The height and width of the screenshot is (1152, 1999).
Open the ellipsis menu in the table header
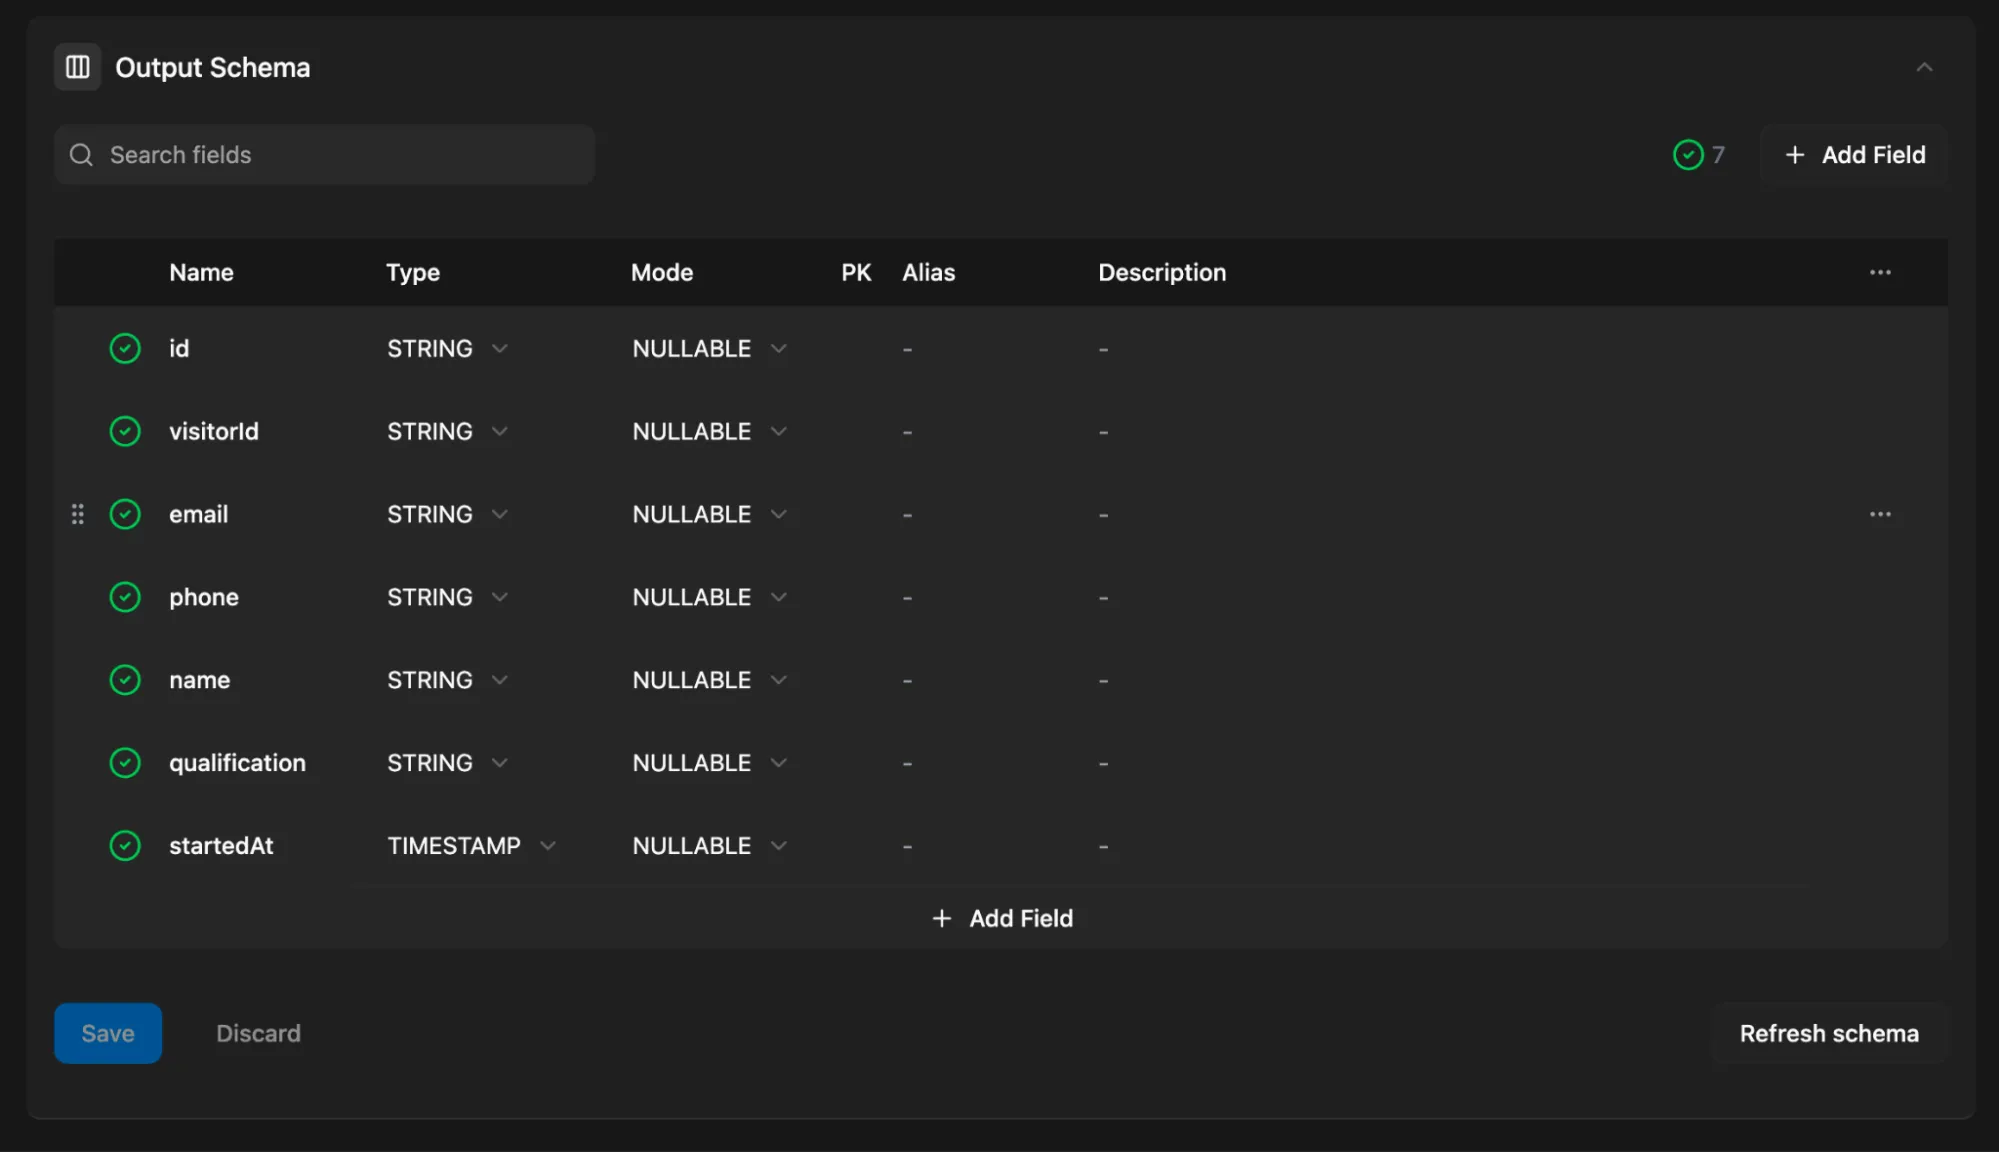tap(1880, 272)
